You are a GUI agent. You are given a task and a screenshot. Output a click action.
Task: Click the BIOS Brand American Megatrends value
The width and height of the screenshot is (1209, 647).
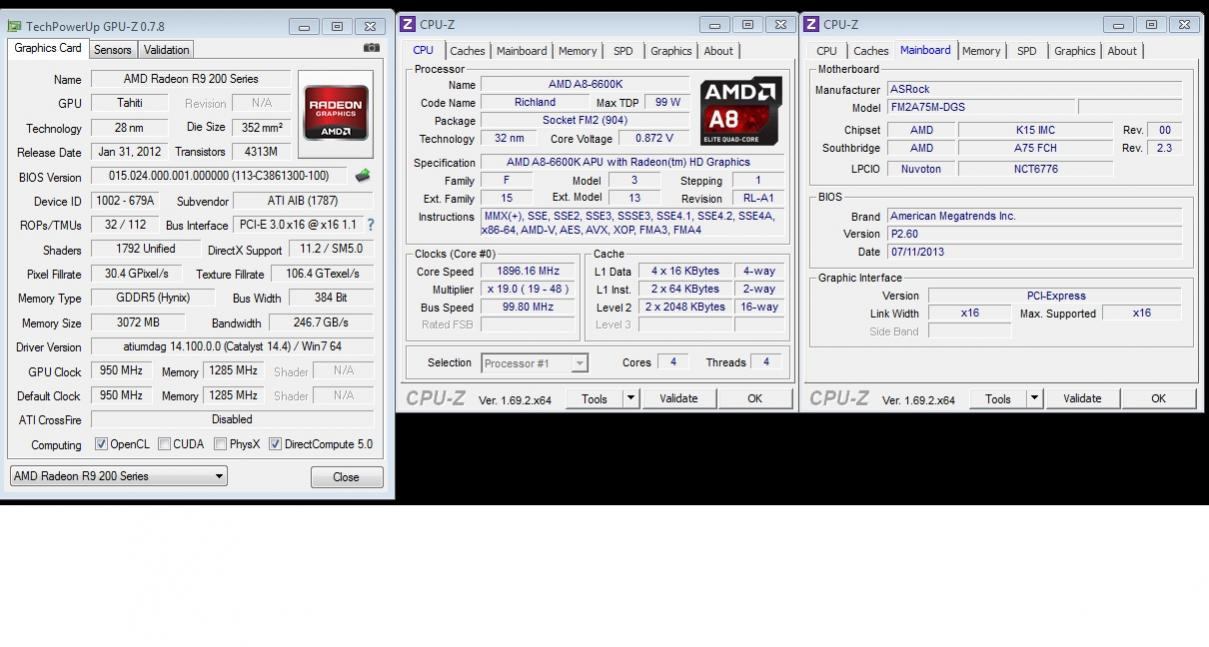(x=1034, y=215)
